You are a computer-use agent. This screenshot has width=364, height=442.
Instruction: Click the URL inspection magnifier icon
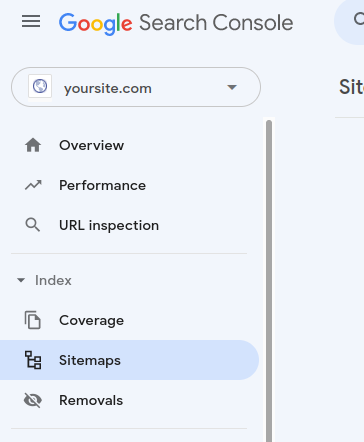33,225
